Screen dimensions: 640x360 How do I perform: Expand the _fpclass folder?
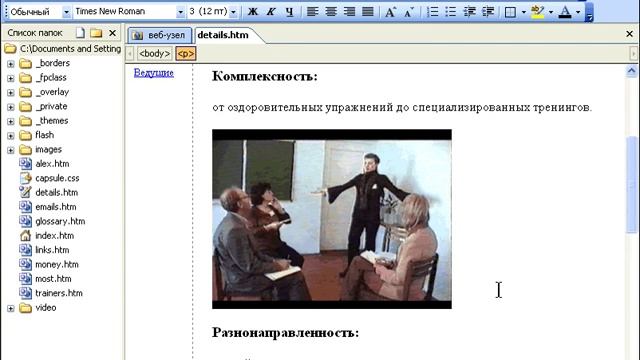coord(11,78)
